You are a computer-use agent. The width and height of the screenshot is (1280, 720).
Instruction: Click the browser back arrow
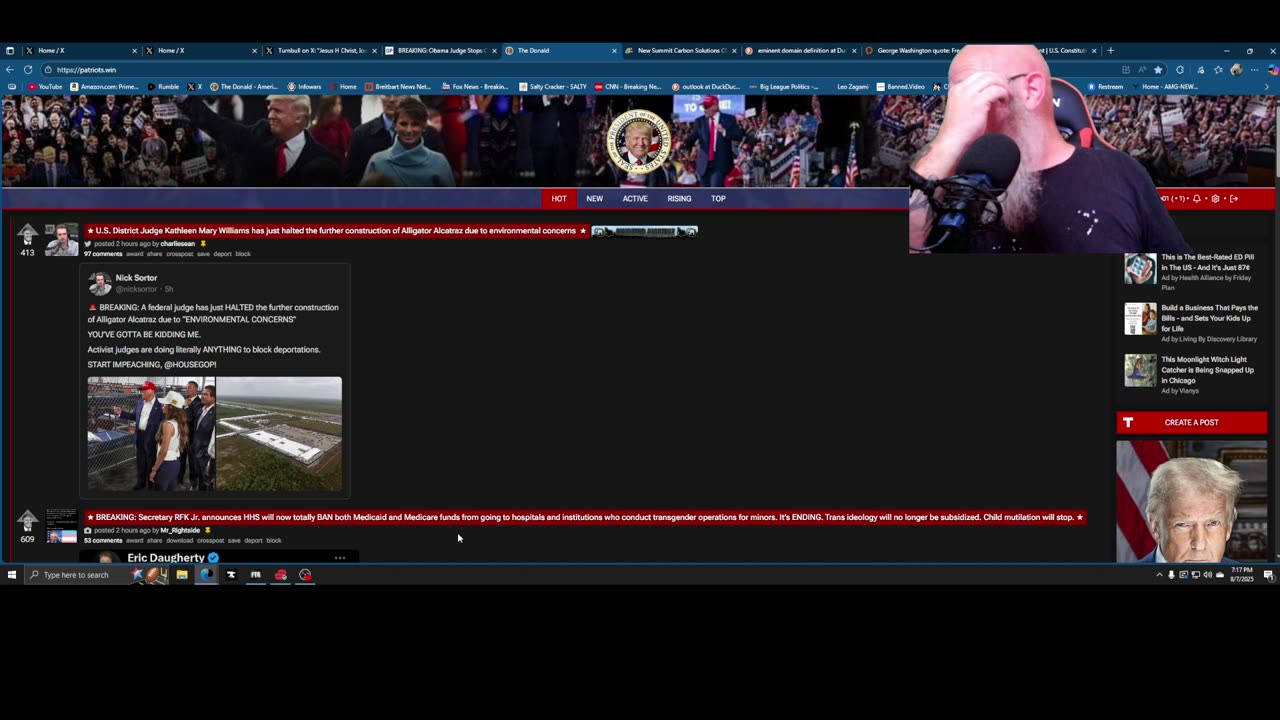pyautogui.click(x=10, y=70)
